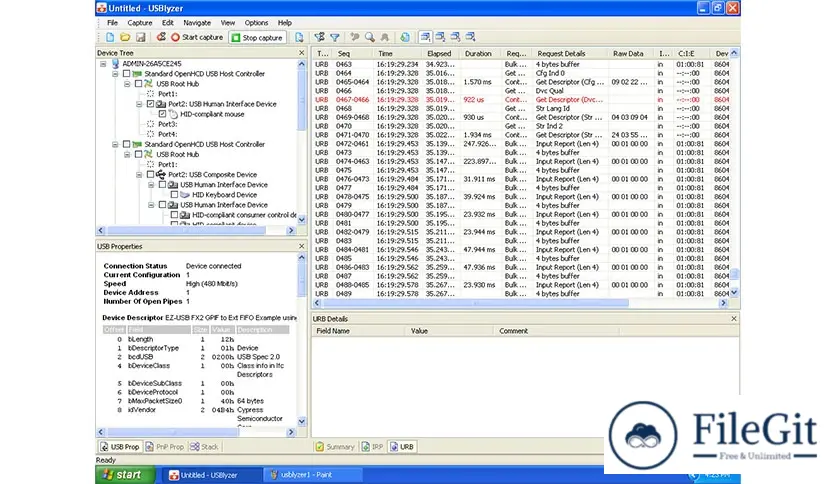
Task: Click the grayed search-back toolbar icon
Action: (x=355, y=37)
